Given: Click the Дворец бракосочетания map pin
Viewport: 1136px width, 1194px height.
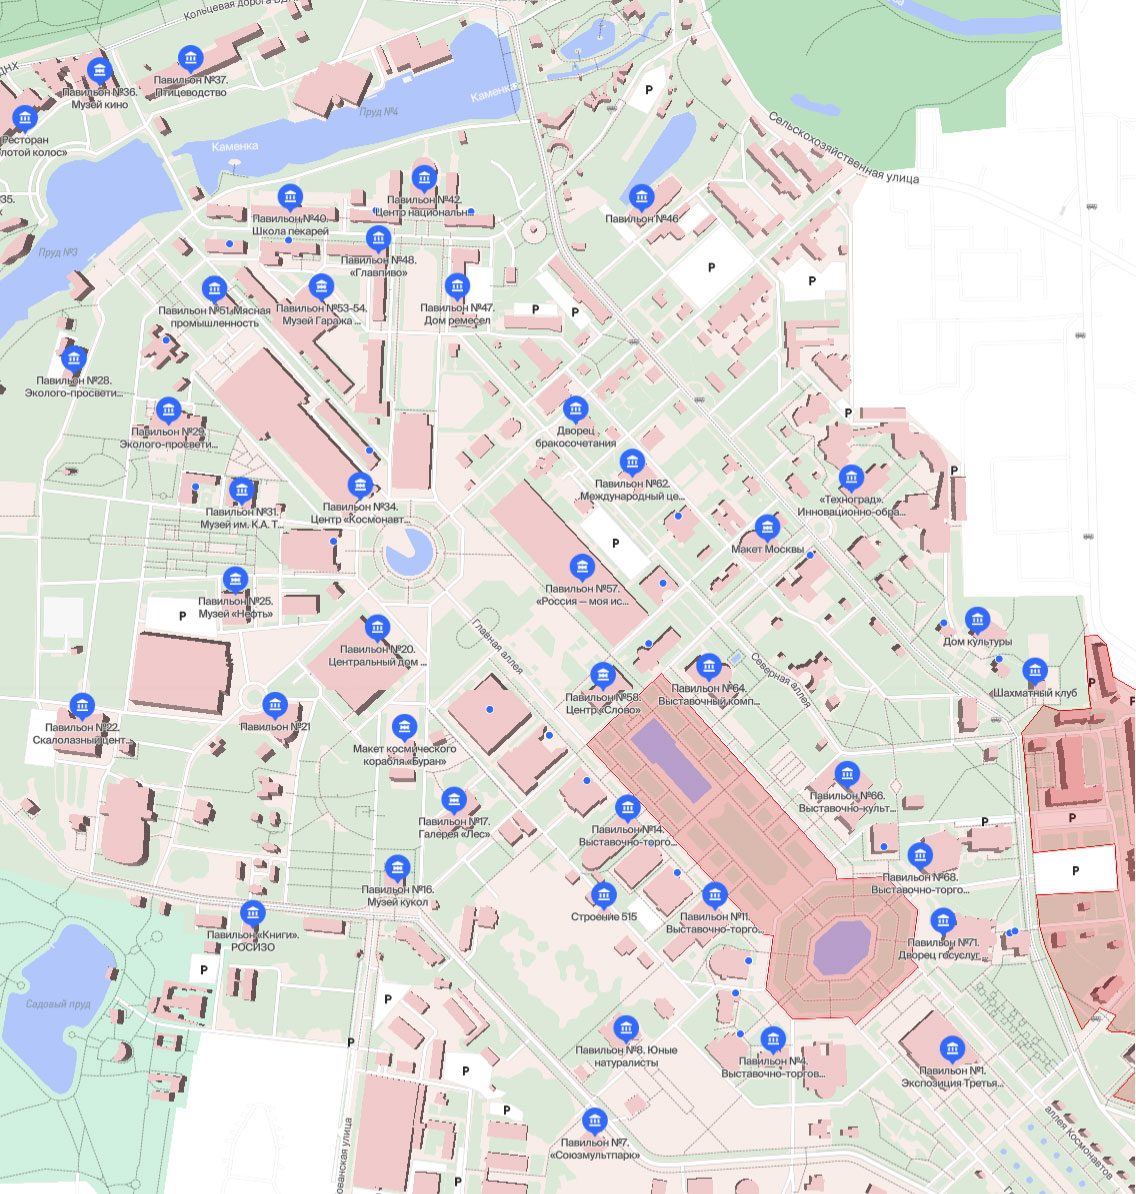Looking at the screenshot, I should tap(575, 409).
